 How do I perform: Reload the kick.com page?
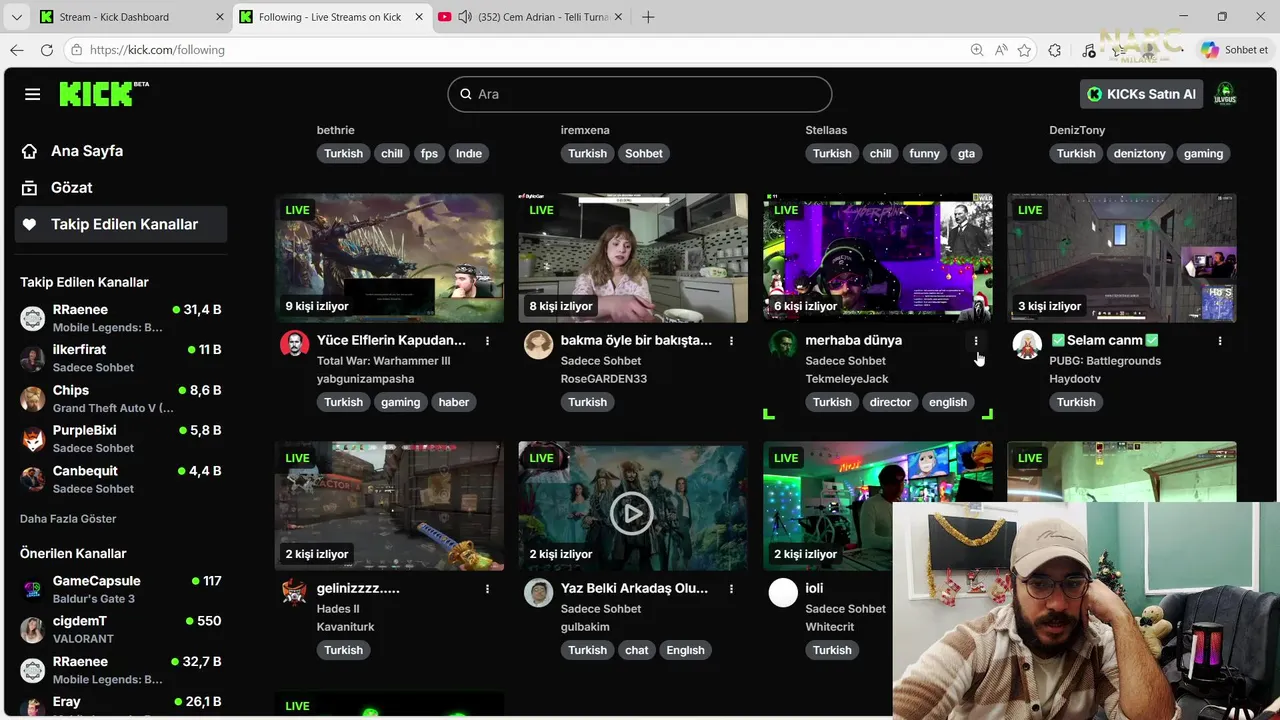click(x=47, y=50)
